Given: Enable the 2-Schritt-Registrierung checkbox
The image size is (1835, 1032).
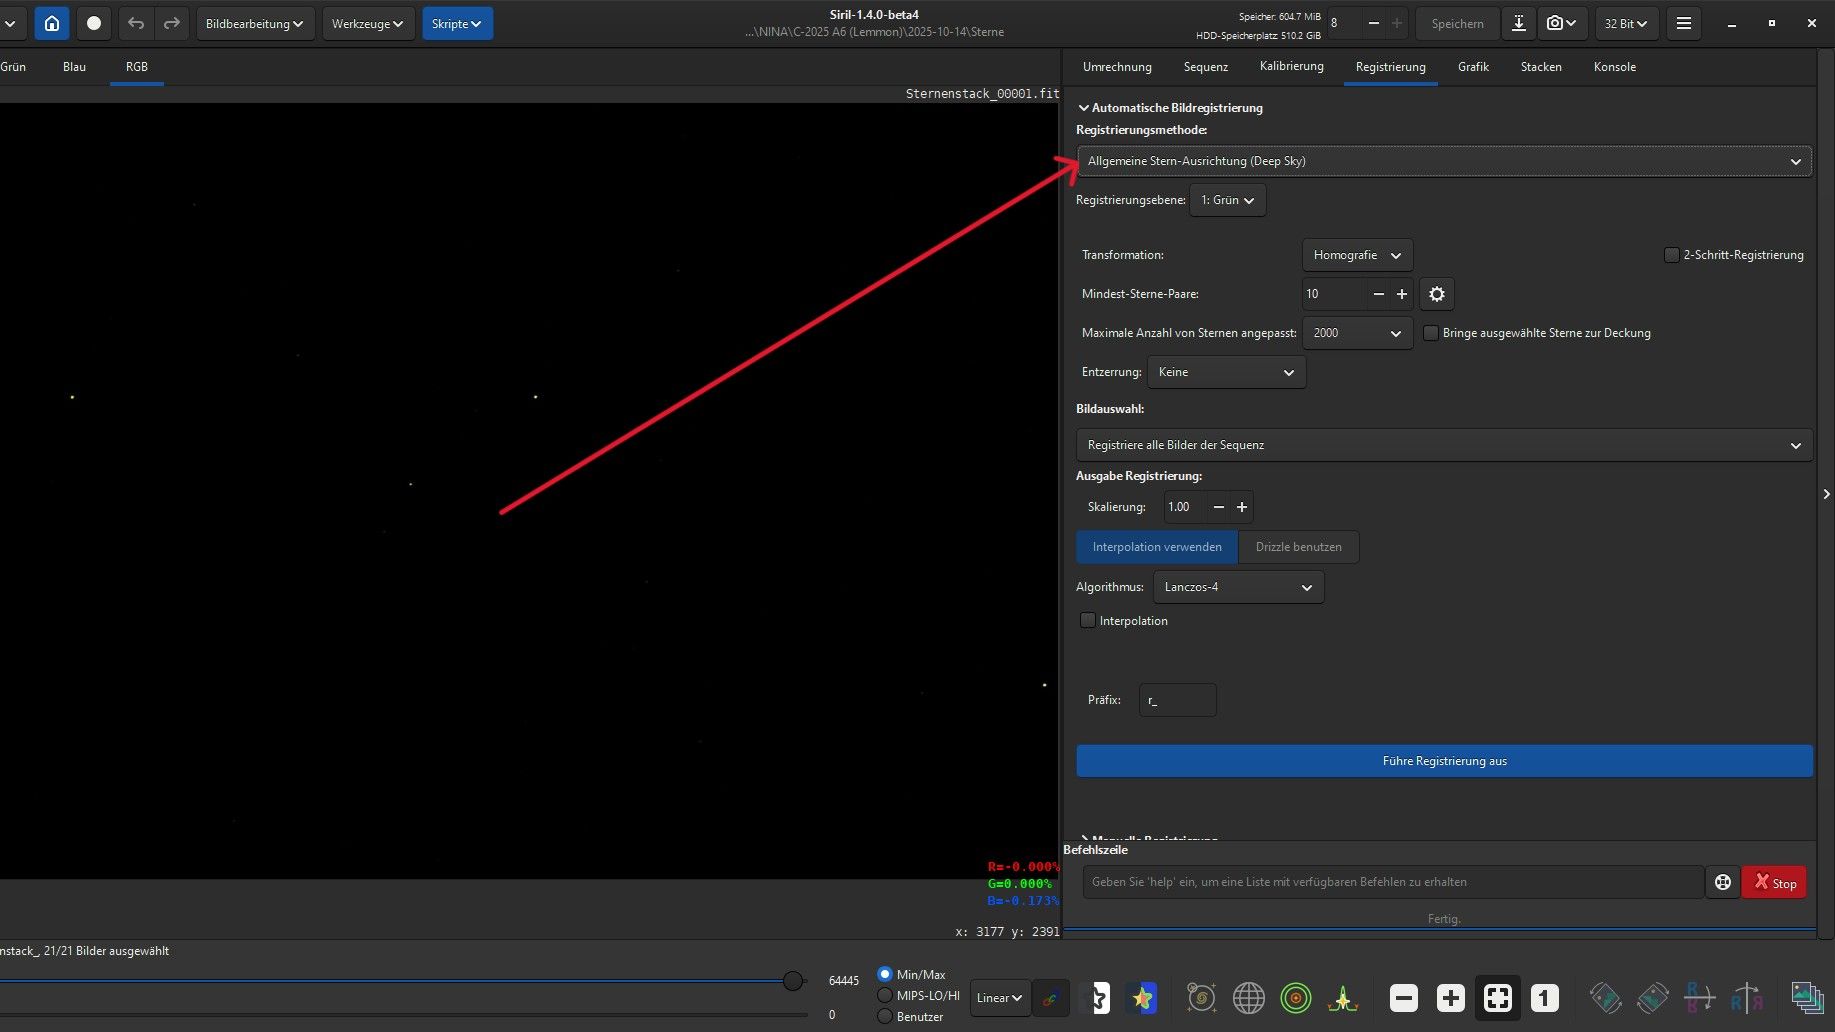Looking at the screenshot, I should [1671, 255].
